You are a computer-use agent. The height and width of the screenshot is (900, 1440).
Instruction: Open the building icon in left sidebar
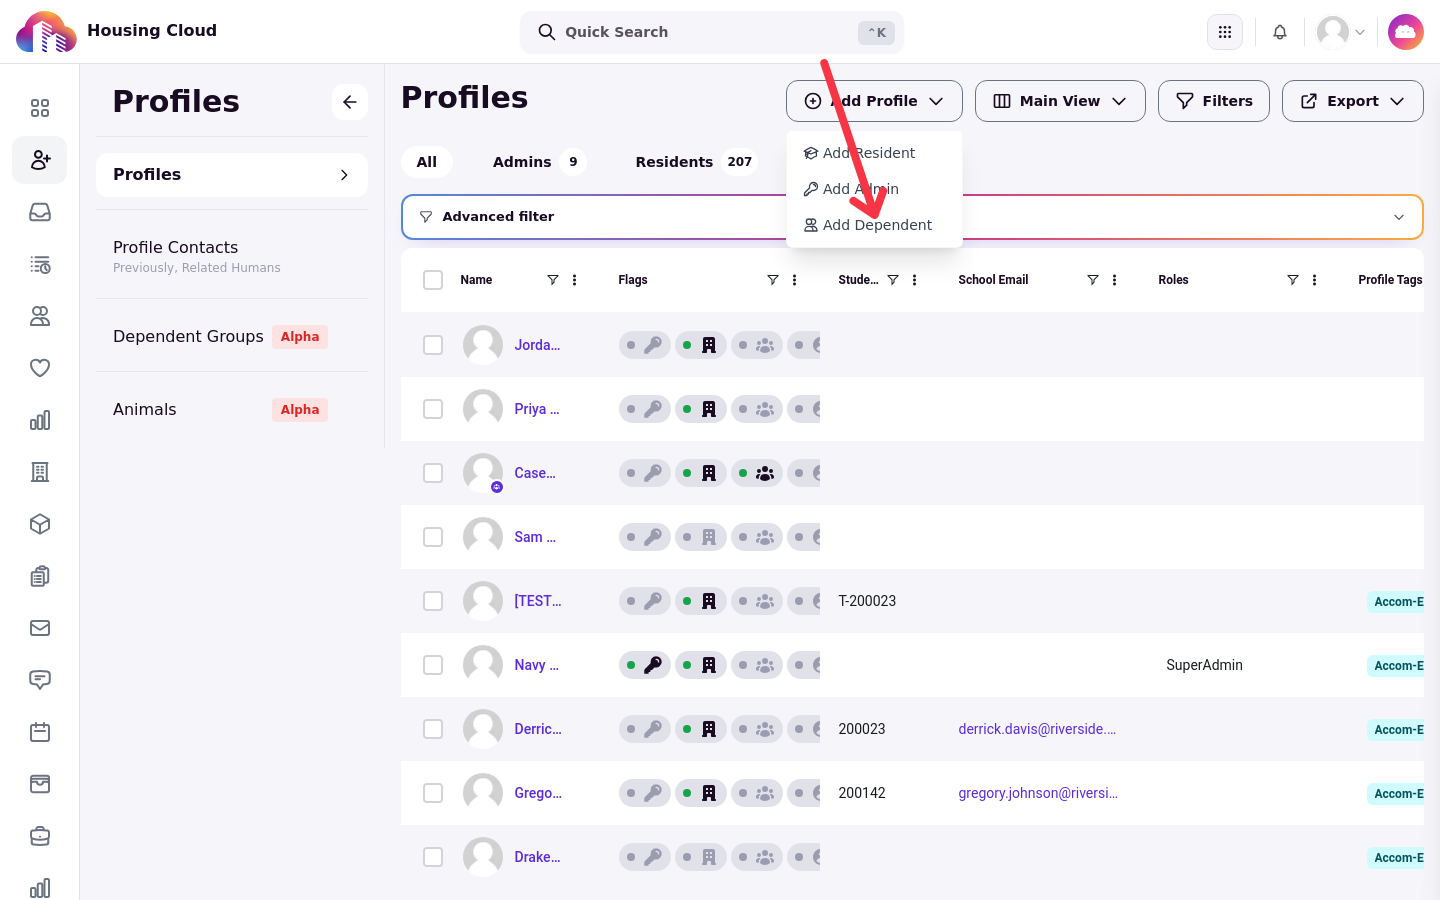(x=40, y=472)
